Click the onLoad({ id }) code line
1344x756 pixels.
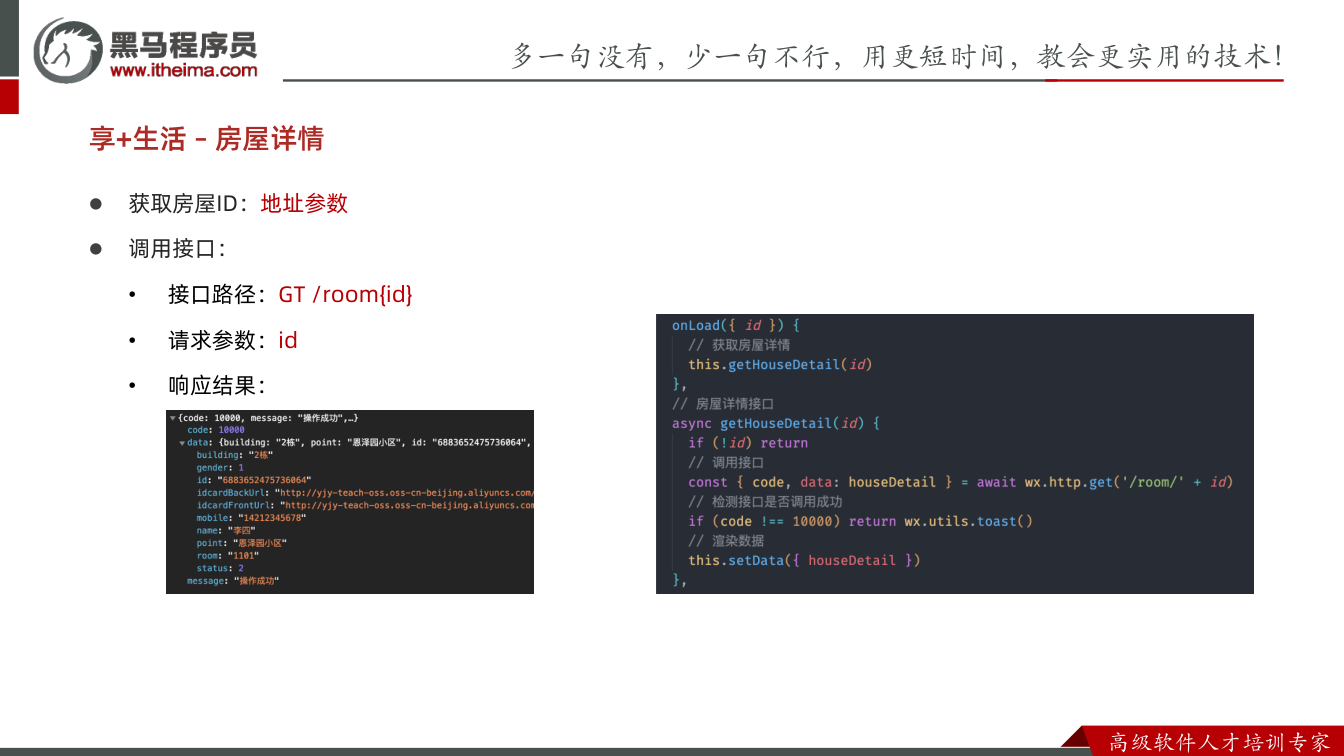click(x=736, y=326)
